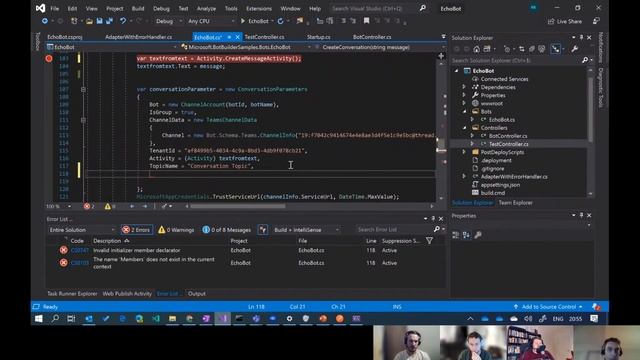640x360 pixels.
Task: Expand the PostDeployScripts folder
Action: pos(464,152)
